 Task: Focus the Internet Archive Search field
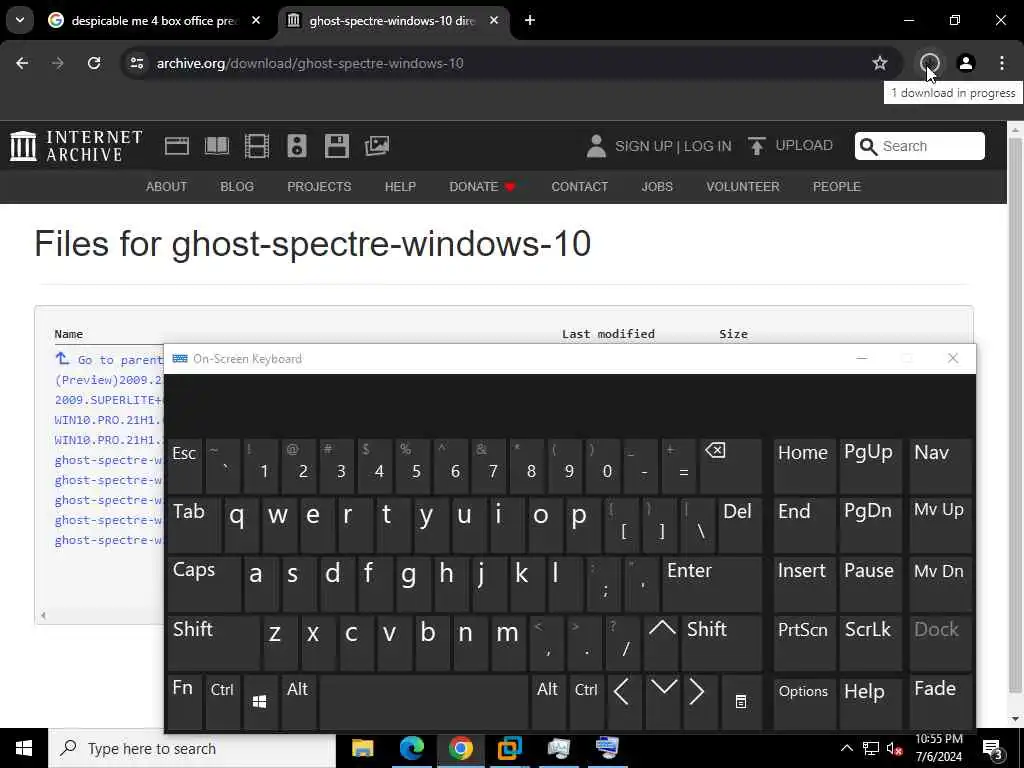pos(920,146)
